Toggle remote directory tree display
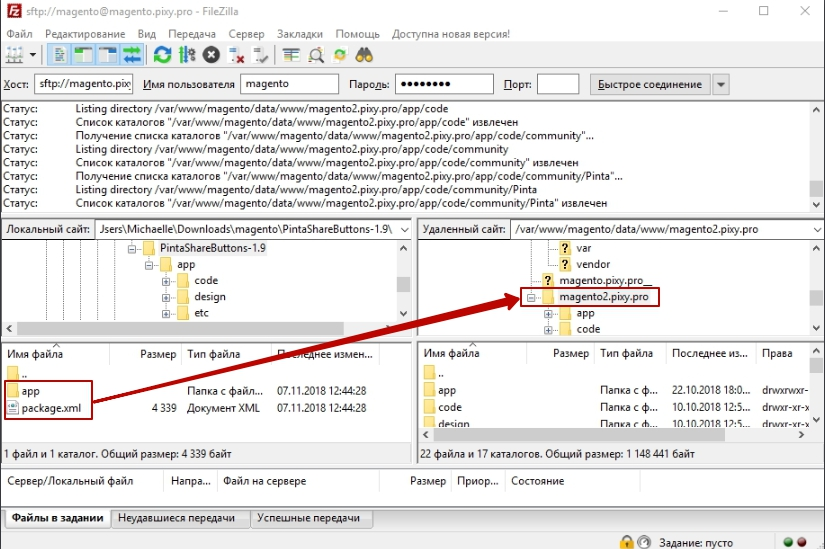Image resolution: width=825 pixels, height=549 pixels. click(x=107, y=55)
